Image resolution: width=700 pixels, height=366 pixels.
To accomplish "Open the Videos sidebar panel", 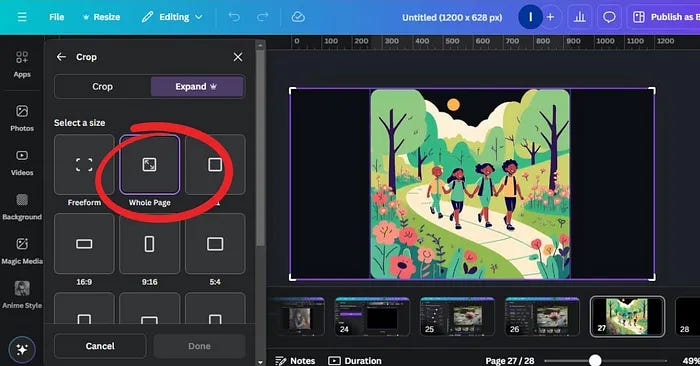I will [22, 163].
